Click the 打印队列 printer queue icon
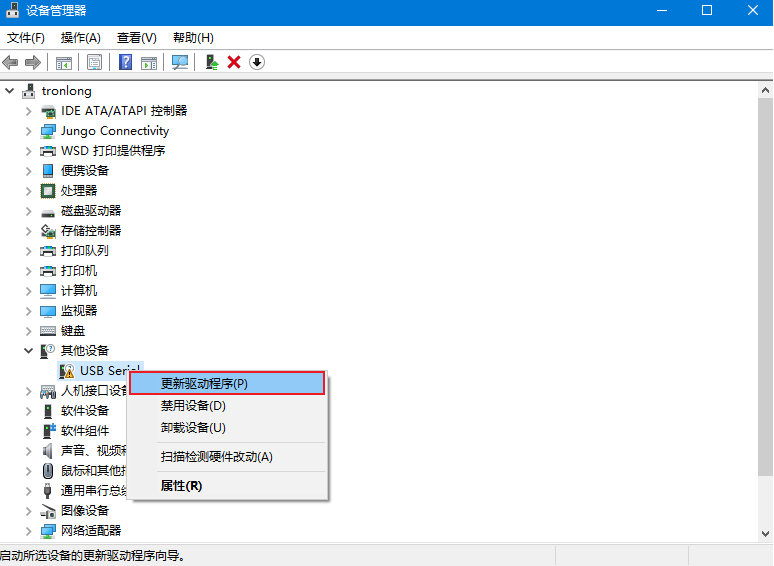 (x=48, y=251)
